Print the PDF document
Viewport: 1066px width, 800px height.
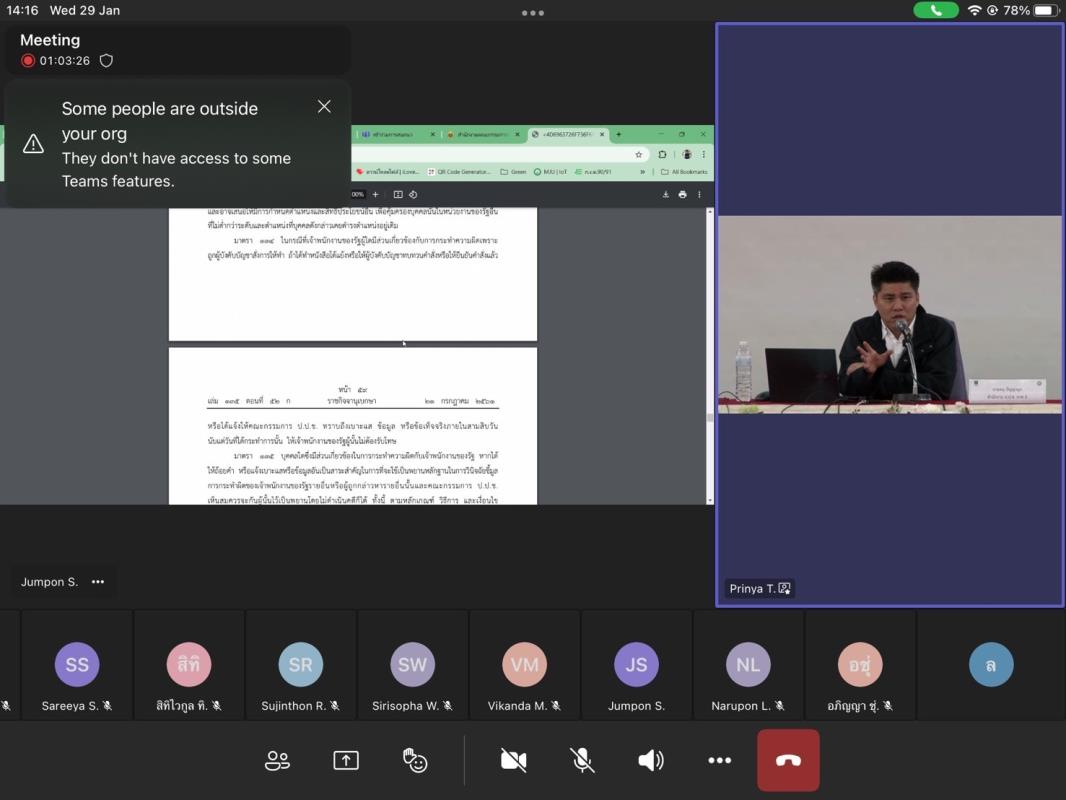point(683,194)
